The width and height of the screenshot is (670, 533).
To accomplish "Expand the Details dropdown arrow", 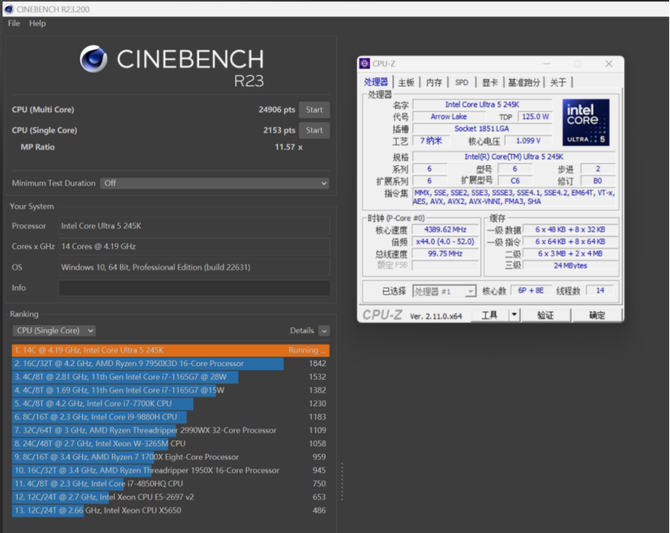I will (324, 331).
